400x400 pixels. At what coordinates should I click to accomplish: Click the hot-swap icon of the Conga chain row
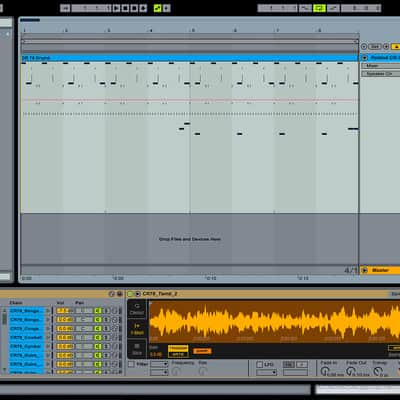114,329
